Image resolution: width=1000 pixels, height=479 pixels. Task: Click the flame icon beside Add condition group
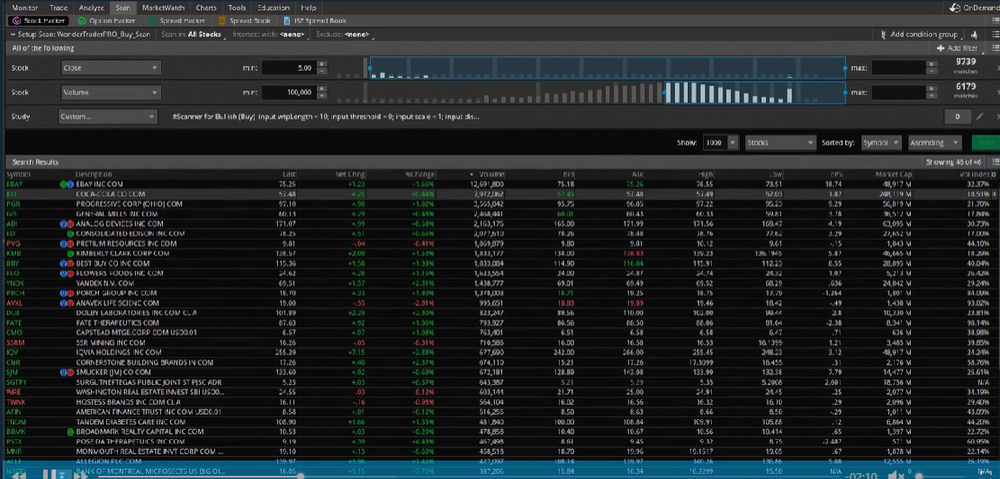click(974, 34)
